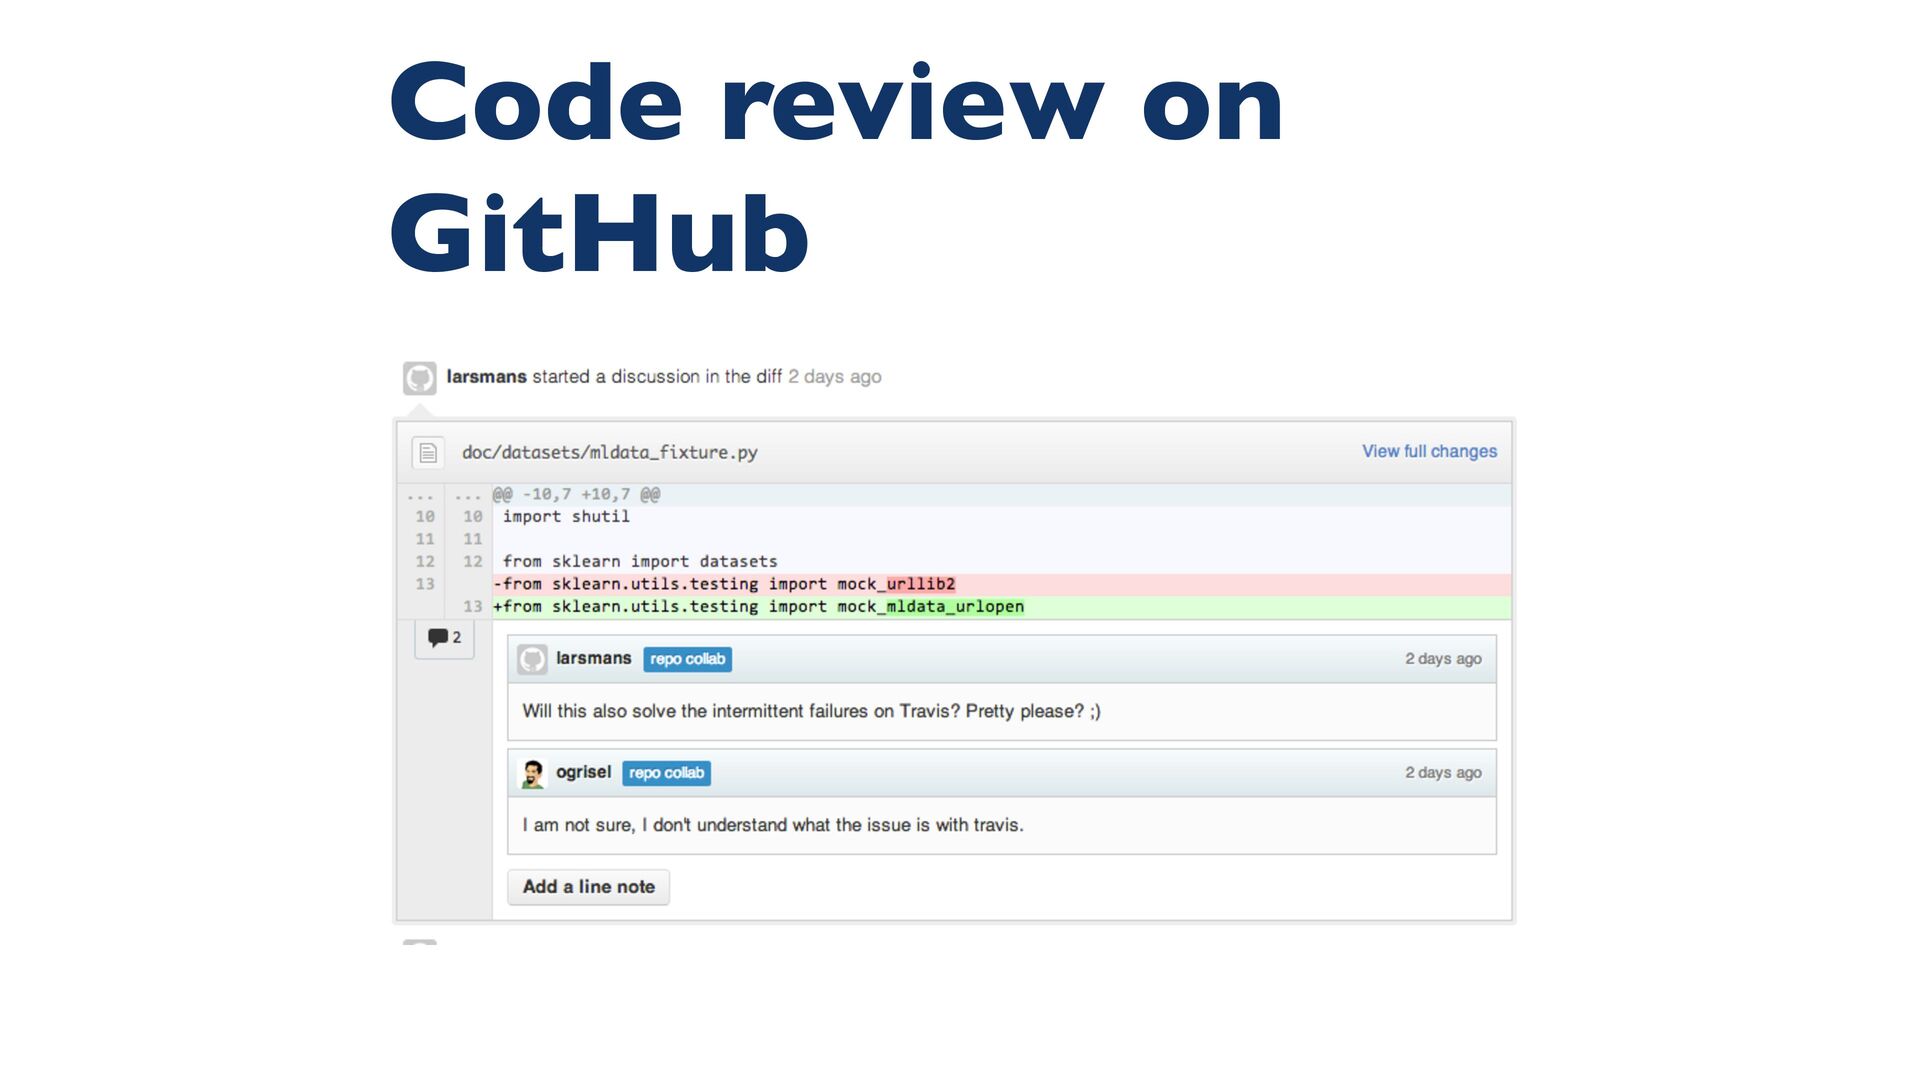Click 2 days ago timestamp on larsmans comment
1920x1080 pixels.
coord(1442,659)
